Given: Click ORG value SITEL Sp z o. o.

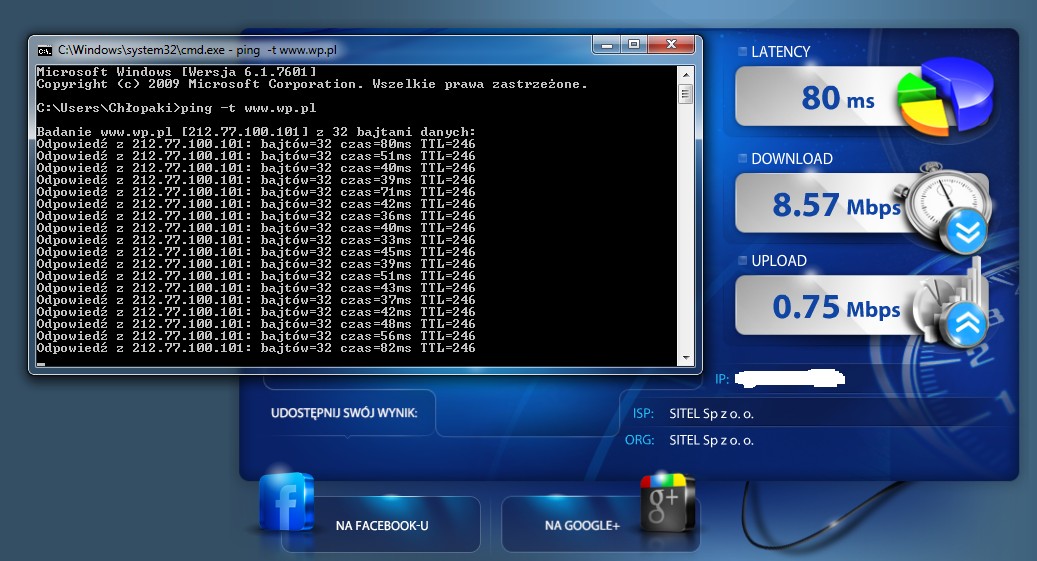Looking at the screenshot, I should 711,441.
